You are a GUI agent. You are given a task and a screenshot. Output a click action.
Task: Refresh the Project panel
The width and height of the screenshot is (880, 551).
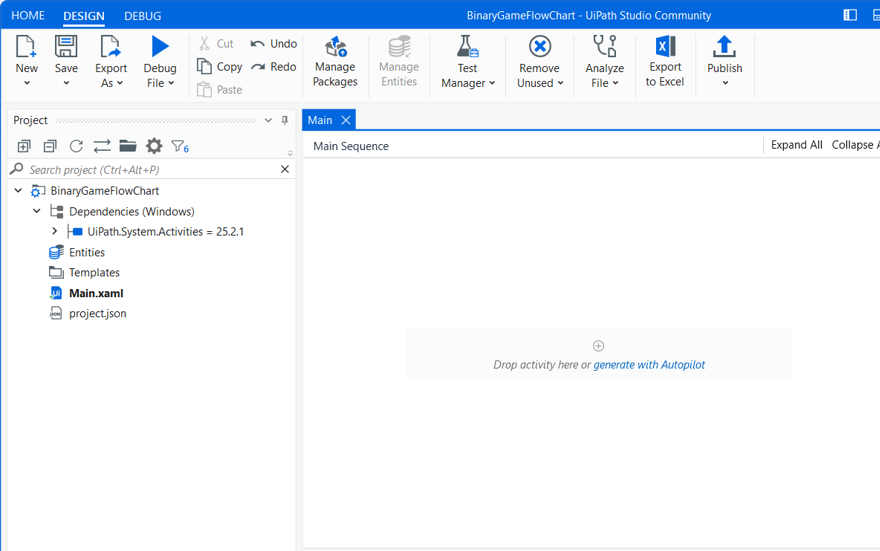point(76,146)
